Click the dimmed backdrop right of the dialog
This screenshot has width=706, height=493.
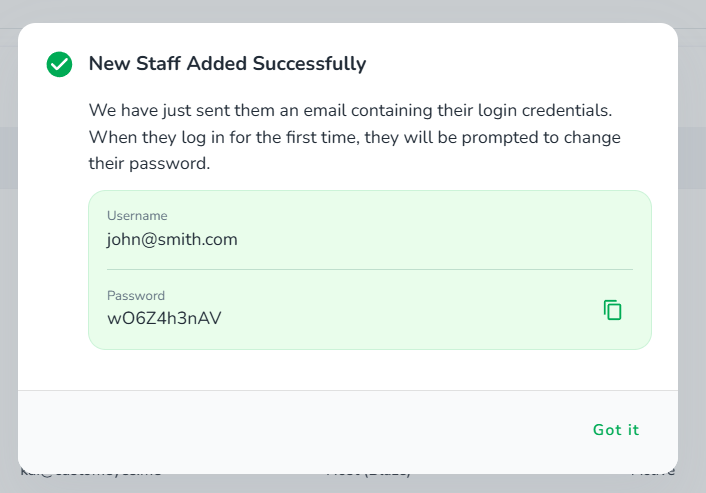(692, 250)
